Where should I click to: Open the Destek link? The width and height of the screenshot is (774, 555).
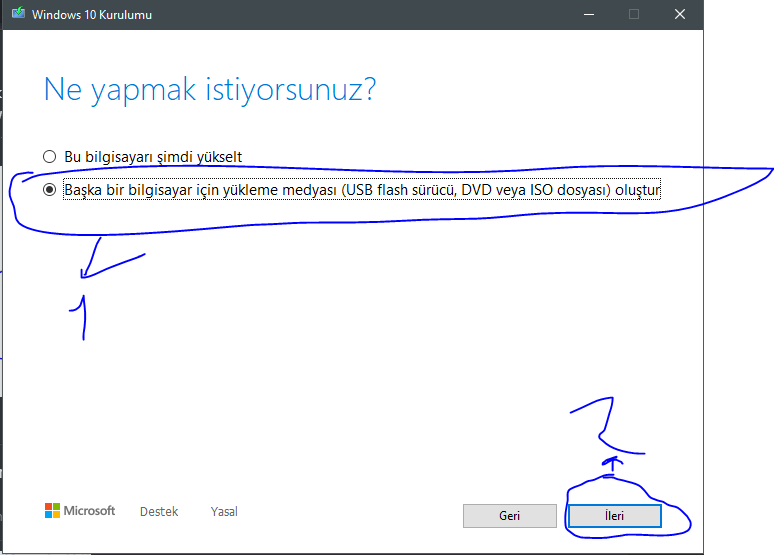tap(159, 512)
